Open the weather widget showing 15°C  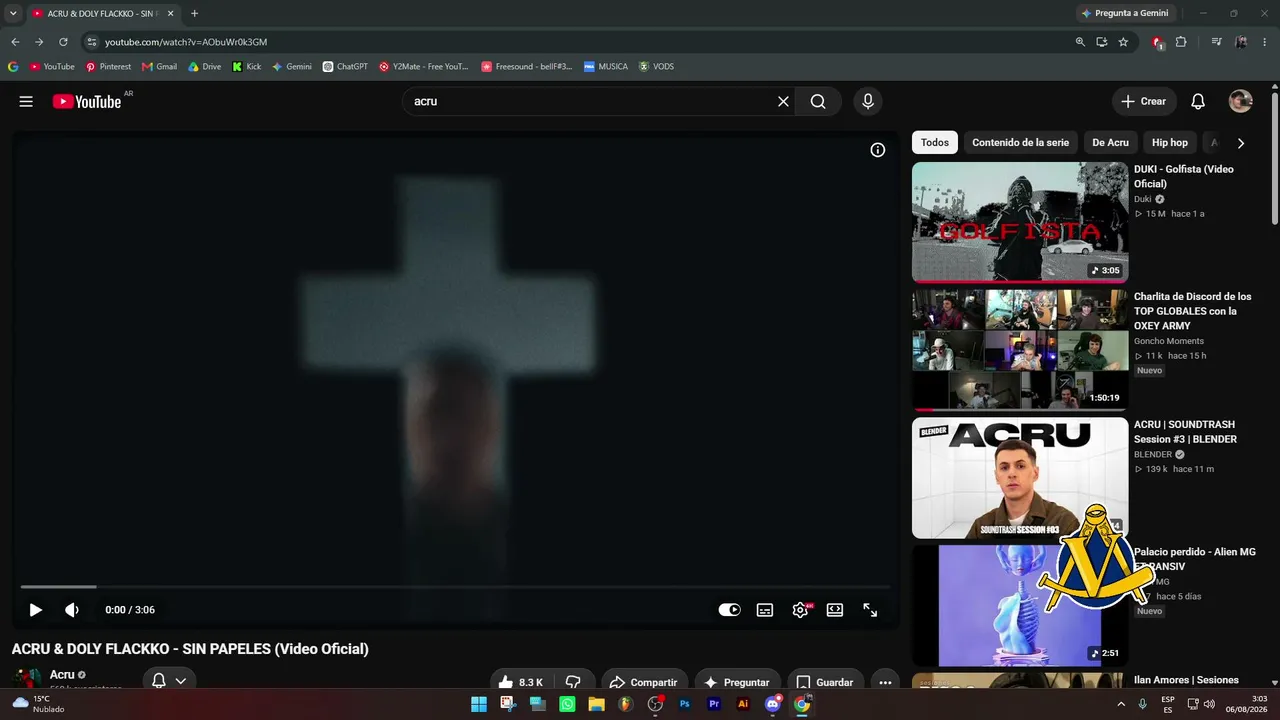click(x=38, y=704)
